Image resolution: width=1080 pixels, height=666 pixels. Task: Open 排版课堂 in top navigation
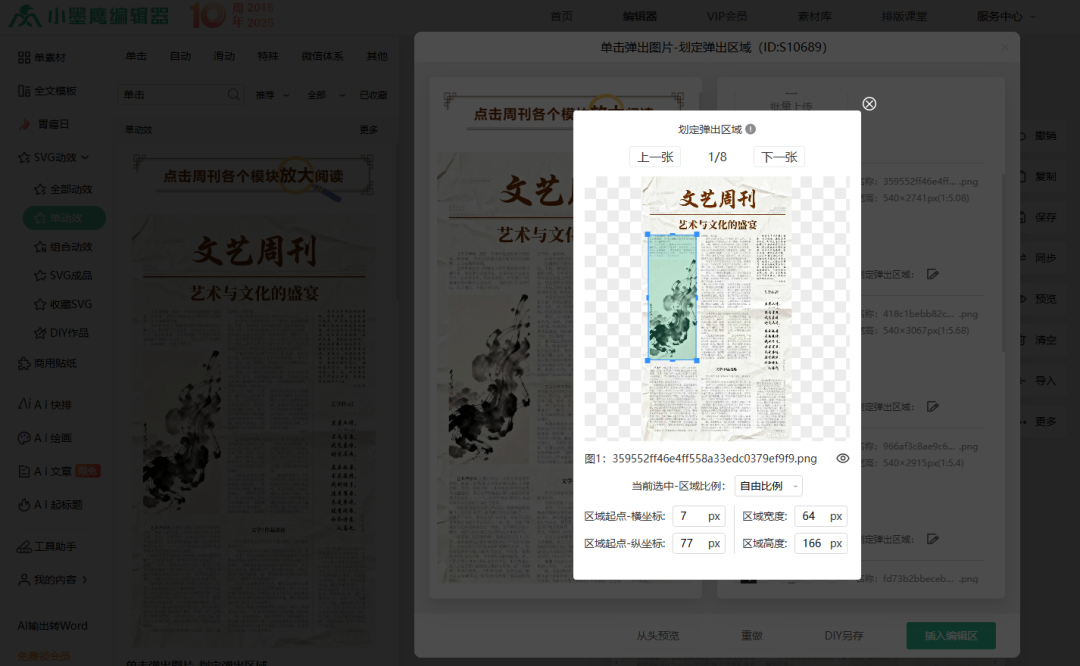(x=904, y=16)
